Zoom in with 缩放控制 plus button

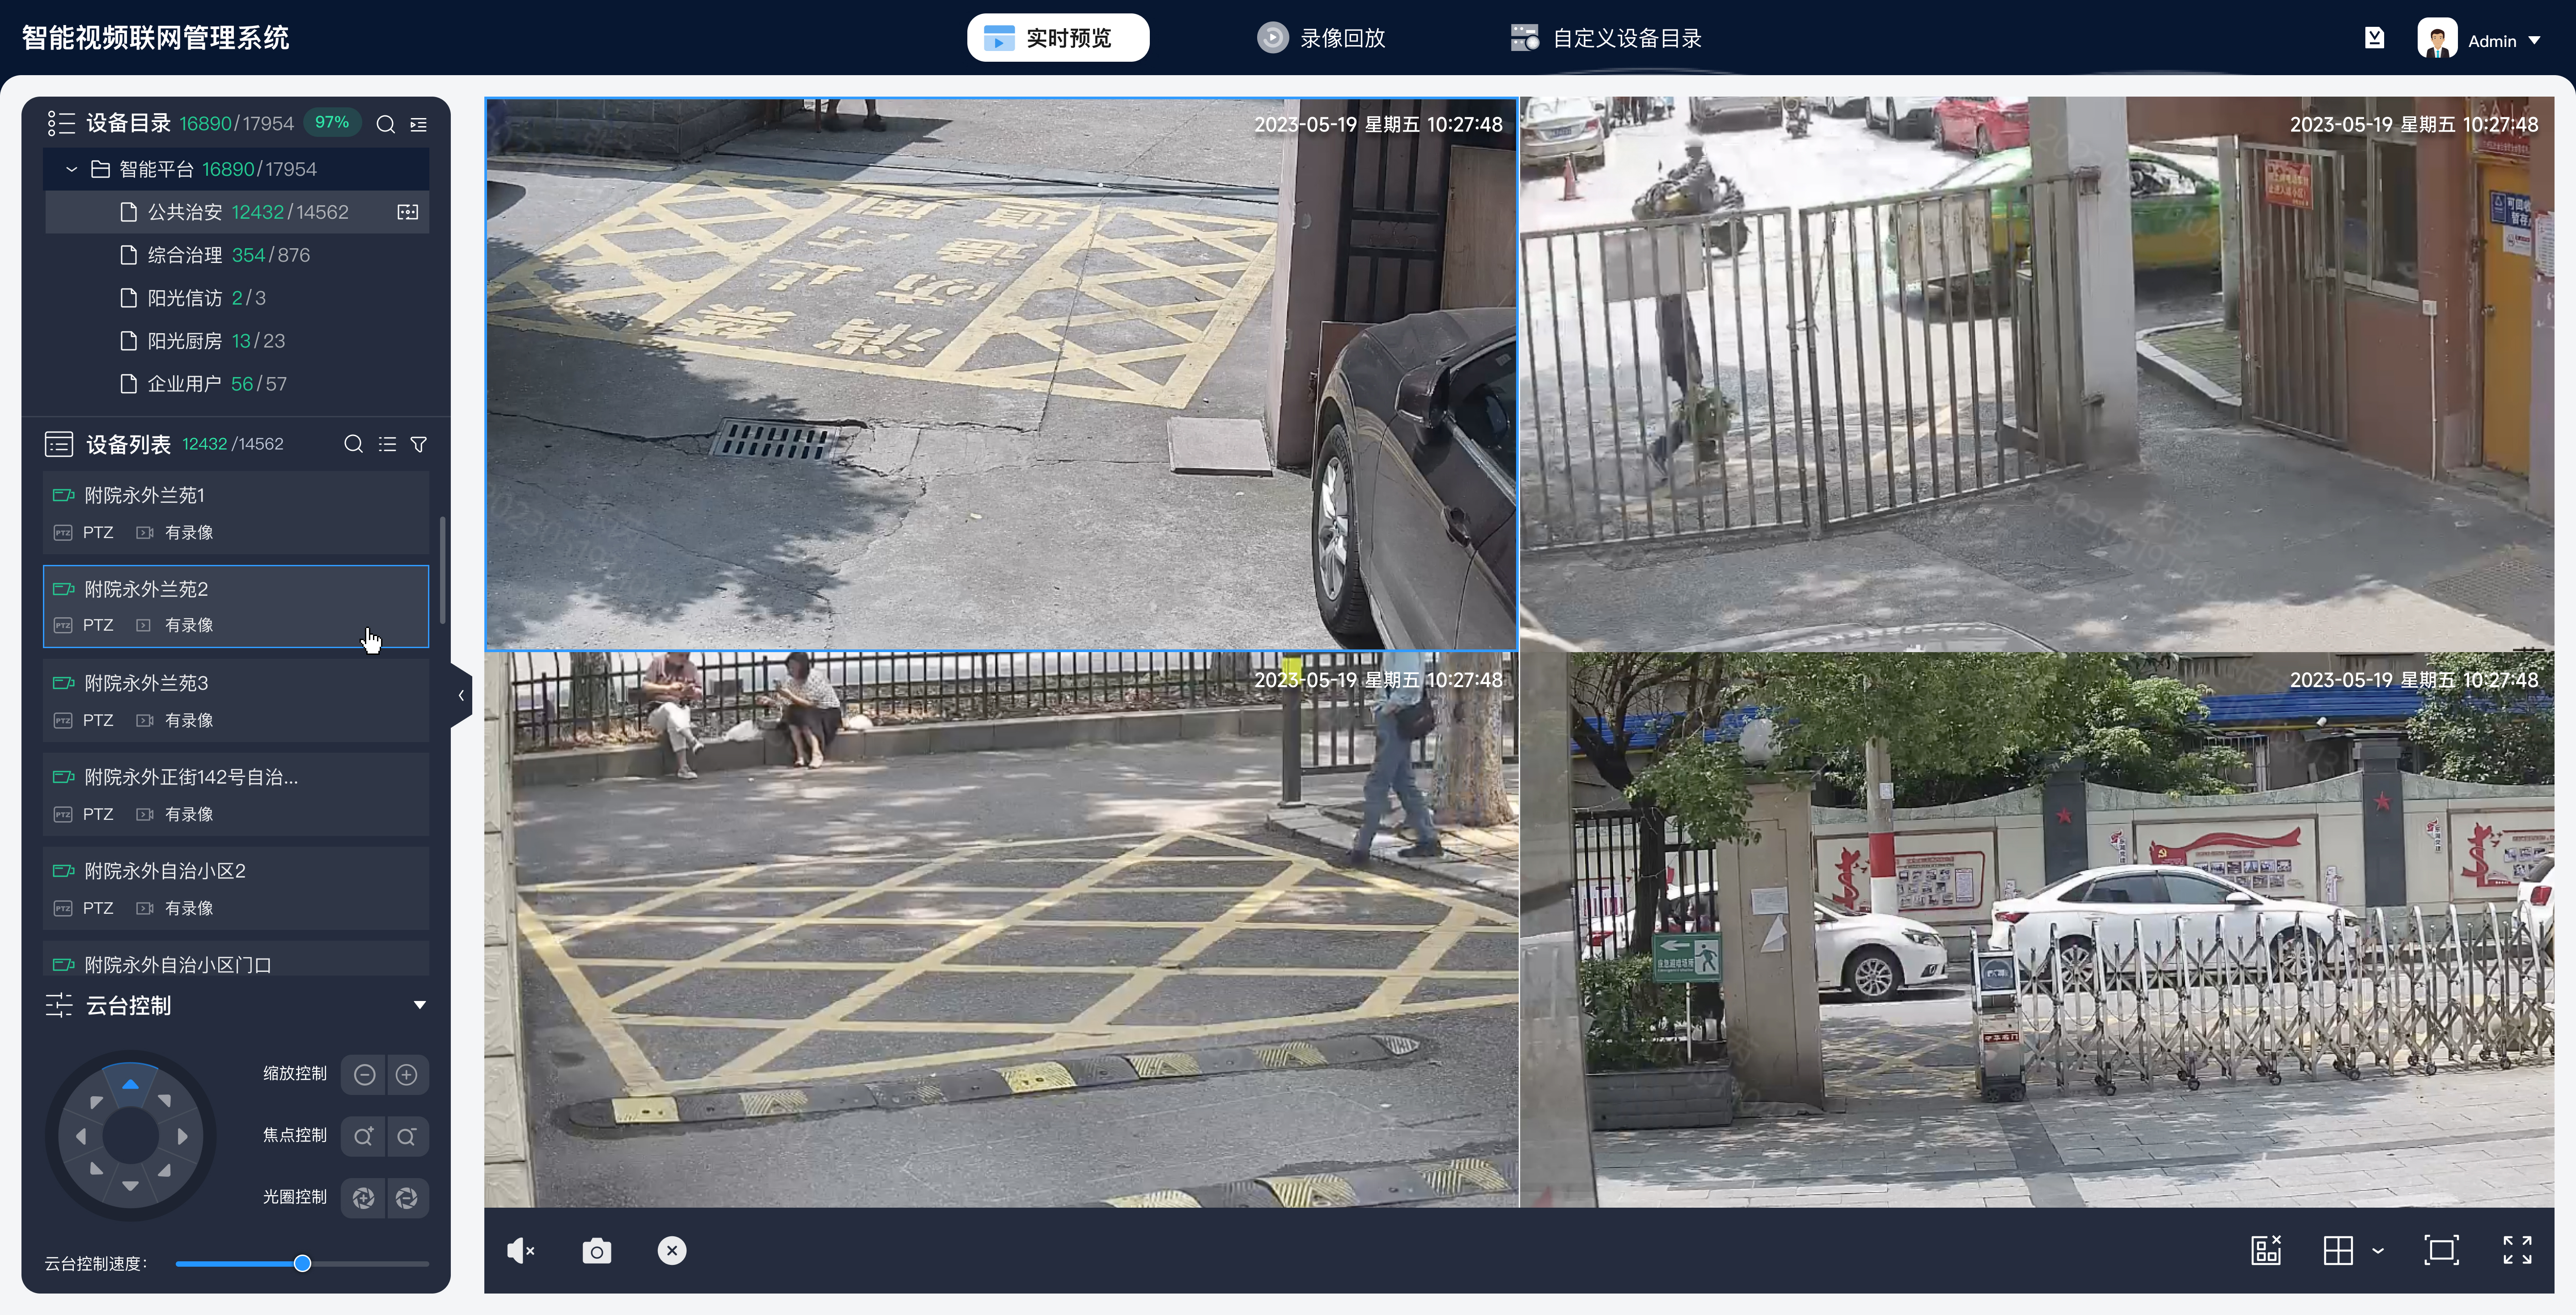[407, 1074]
